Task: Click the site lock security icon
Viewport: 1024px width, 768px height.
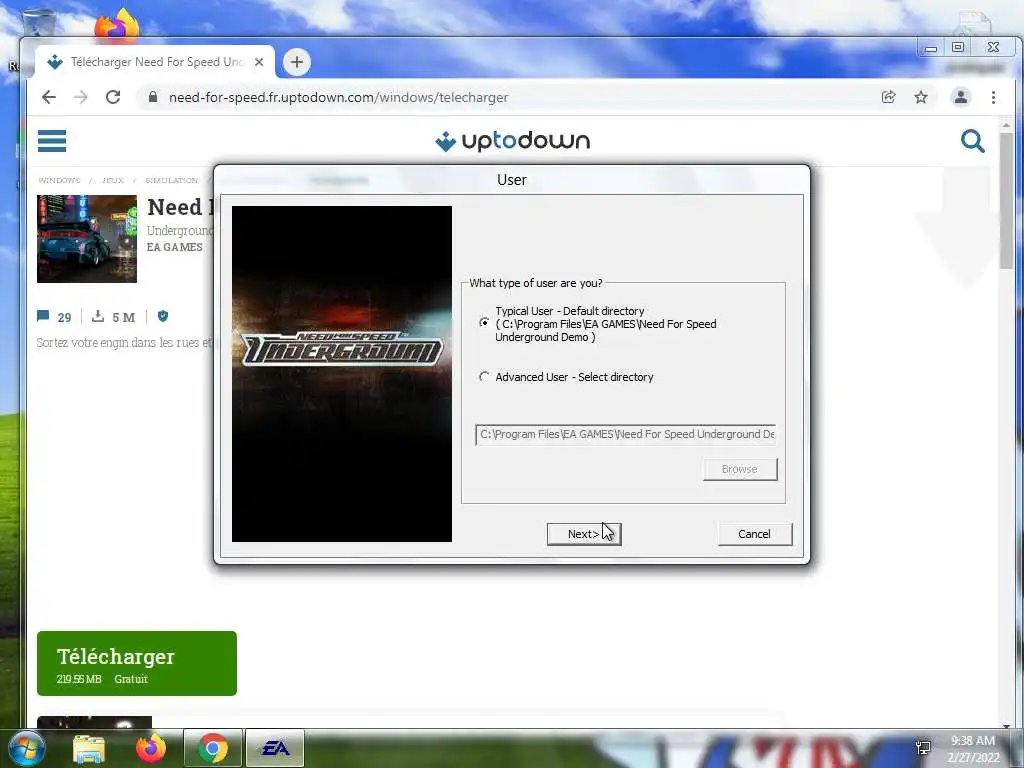Action: pos(153,97)
